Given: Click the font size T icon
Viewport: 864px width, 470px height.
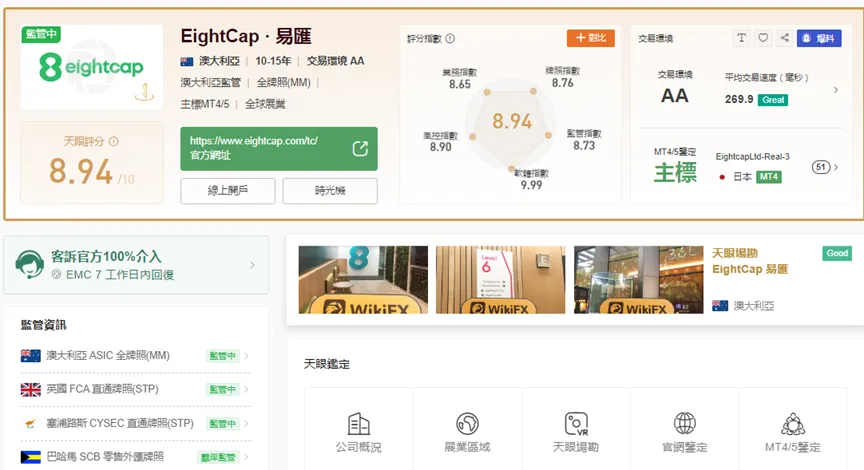Looking at the screenshot, I should pyautogui.click(x=741, y=38).
